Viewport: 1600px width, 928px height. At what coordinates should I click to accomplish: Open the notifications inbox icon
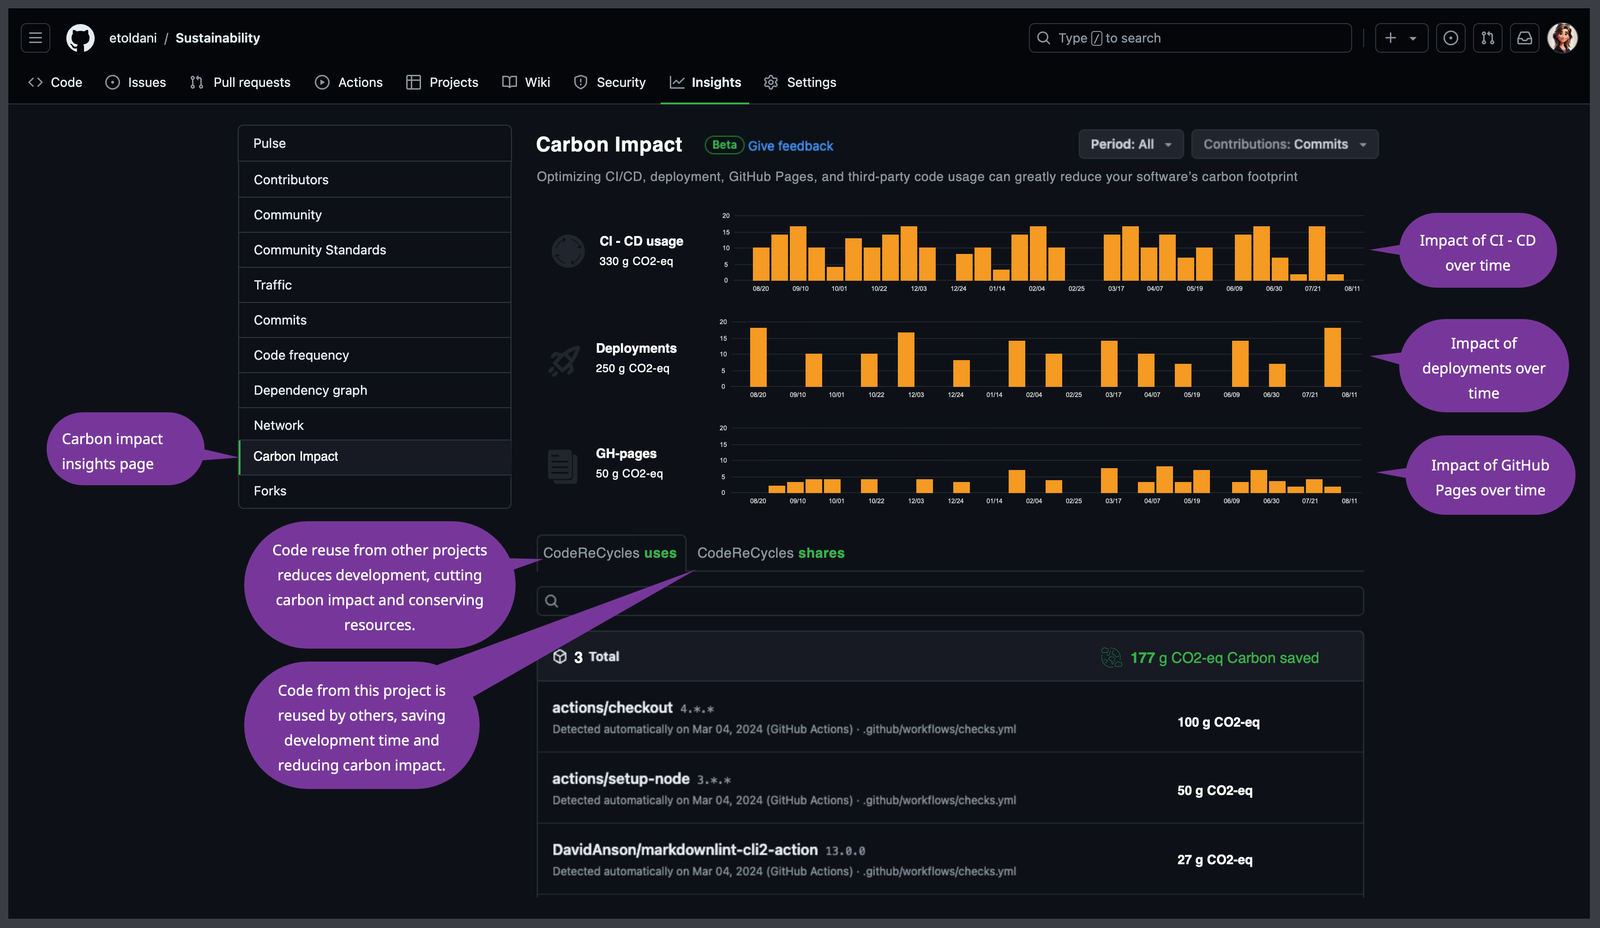pyautogui.click(x=1524, y=38)
